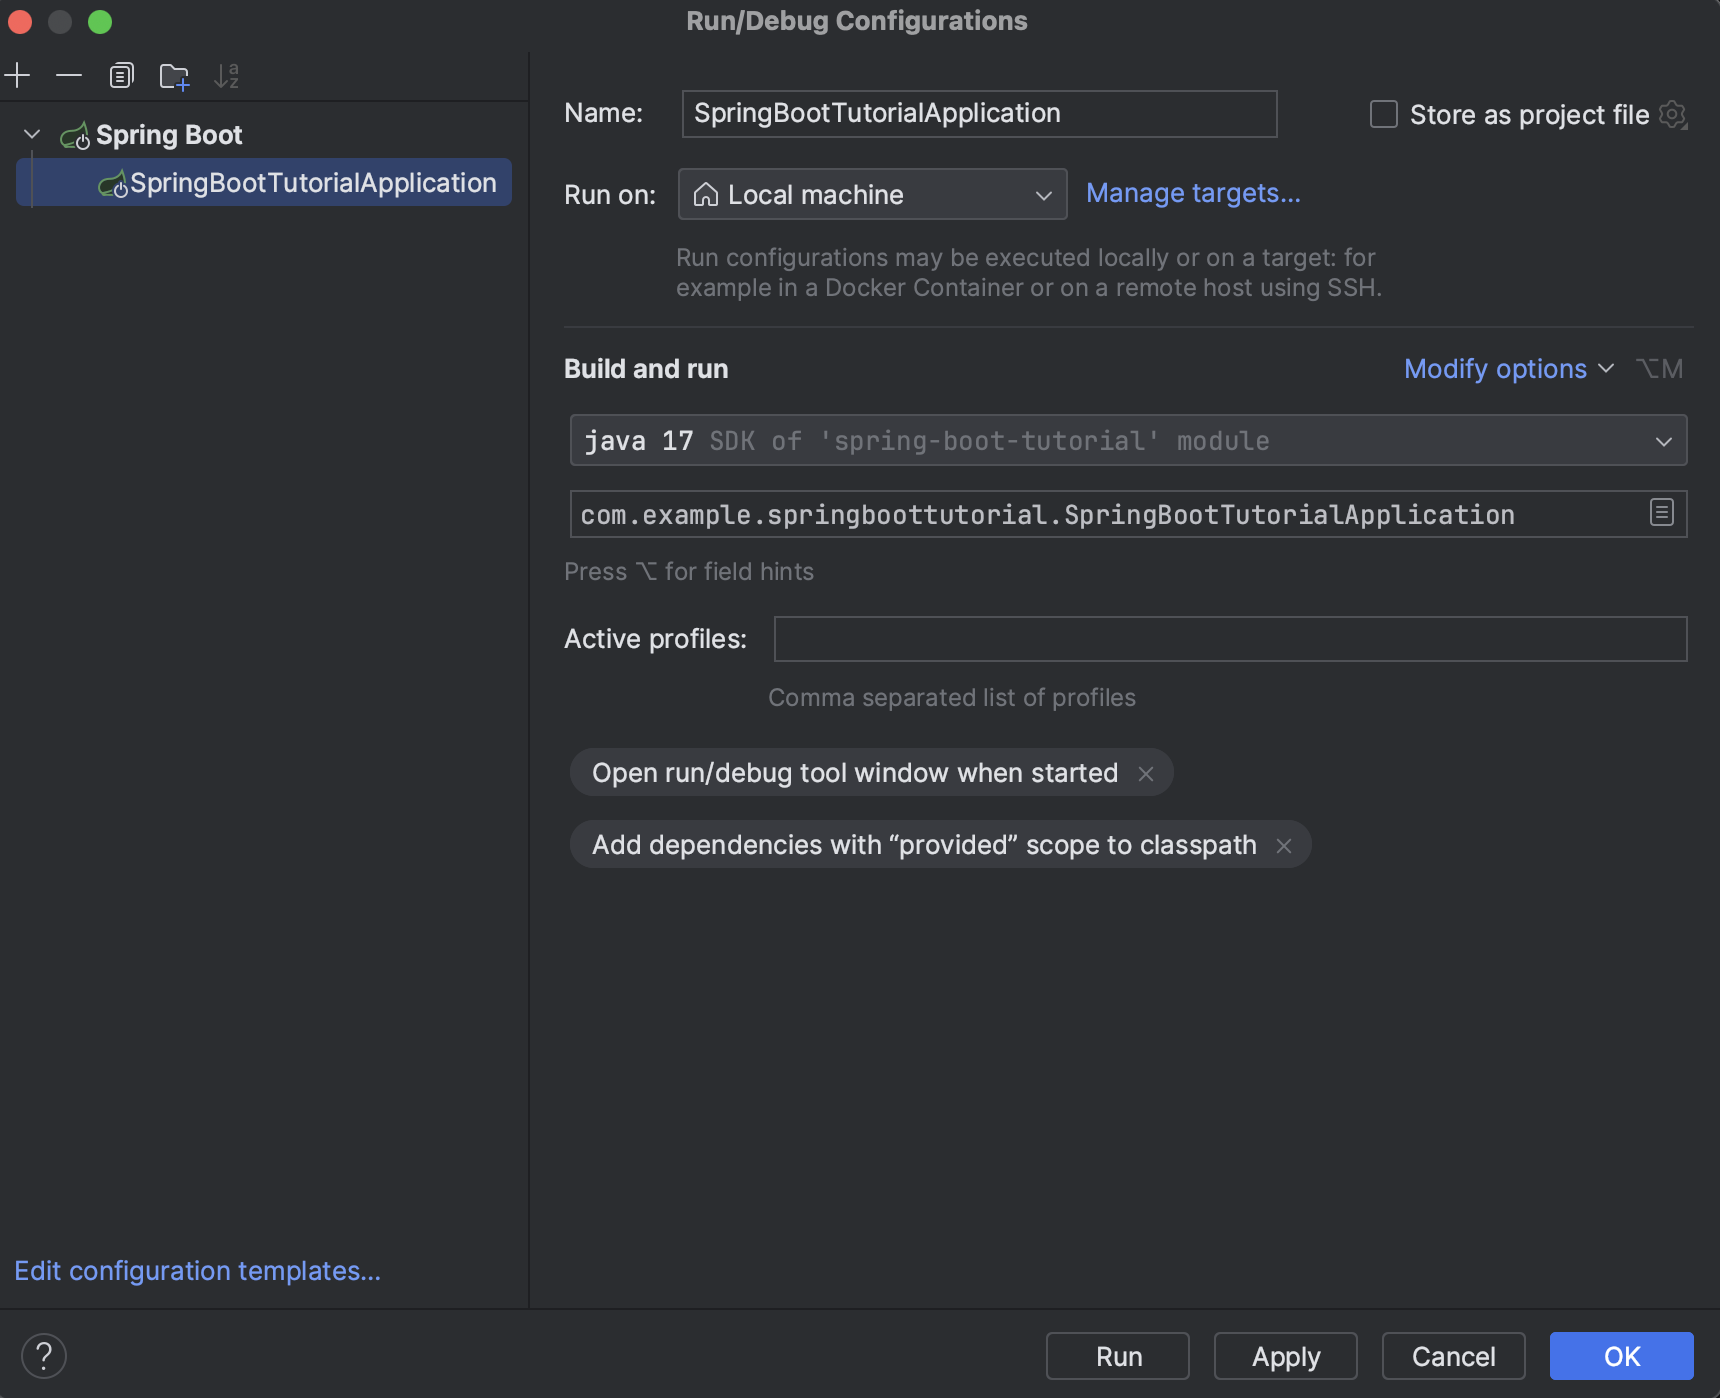Remove the provided scope dependencies tag

click(1284, 844)
